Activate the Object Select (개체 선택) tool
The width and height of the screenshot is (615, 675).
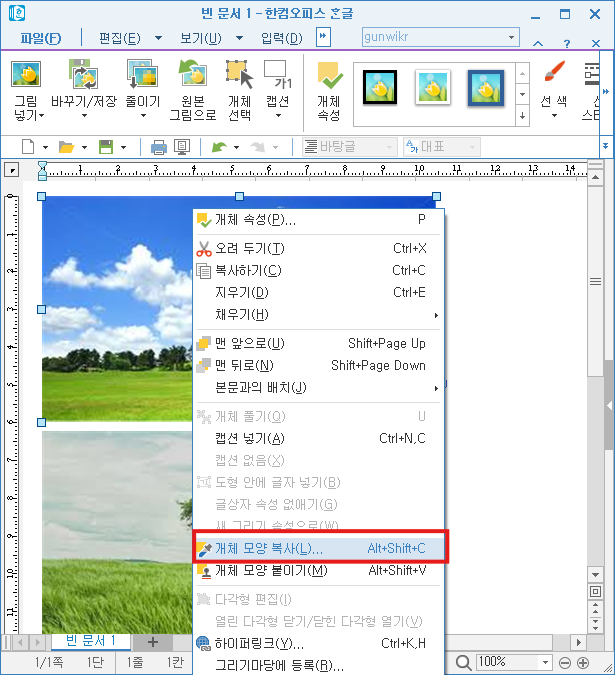point(239,77)
